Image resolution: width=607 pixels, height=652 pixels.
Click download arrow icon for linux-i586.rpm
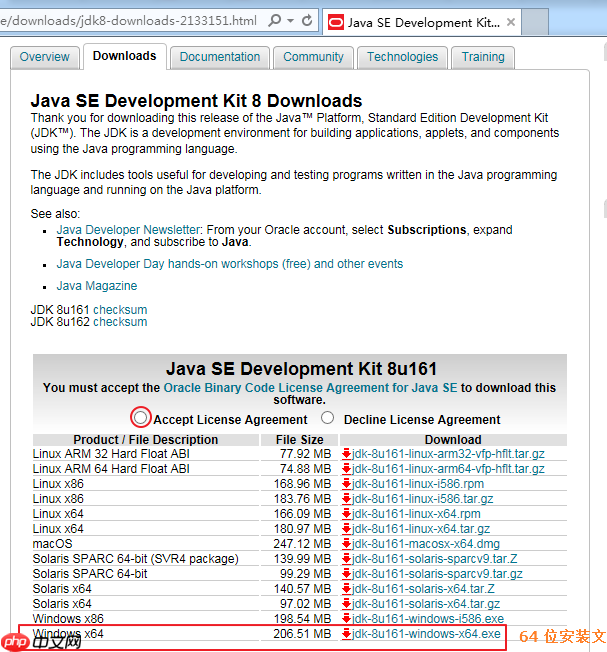[x=346, y=484]
